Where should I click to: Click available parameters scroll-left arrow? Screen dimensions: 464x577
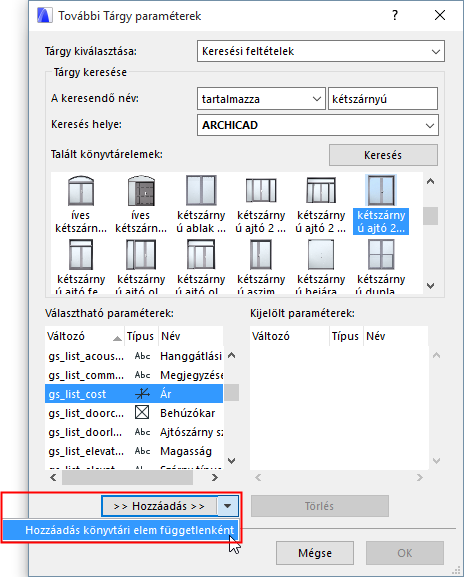(53, 478)
